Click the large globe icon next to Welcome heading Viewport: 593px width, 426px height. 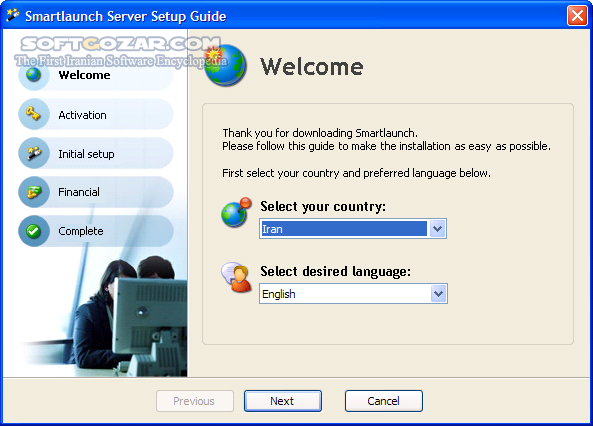pos(225,65)
